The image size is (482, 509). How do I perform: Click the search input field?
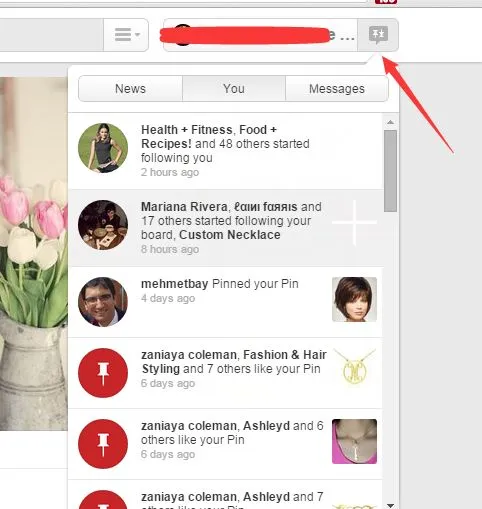[52, 35]
